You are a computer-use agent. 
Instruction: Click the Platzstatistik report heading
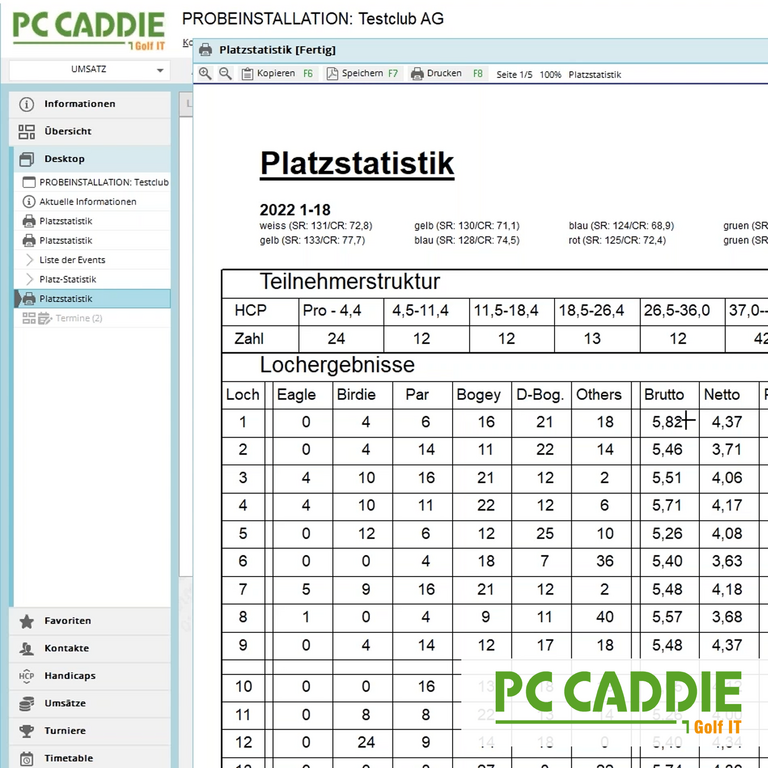[357, 164]
